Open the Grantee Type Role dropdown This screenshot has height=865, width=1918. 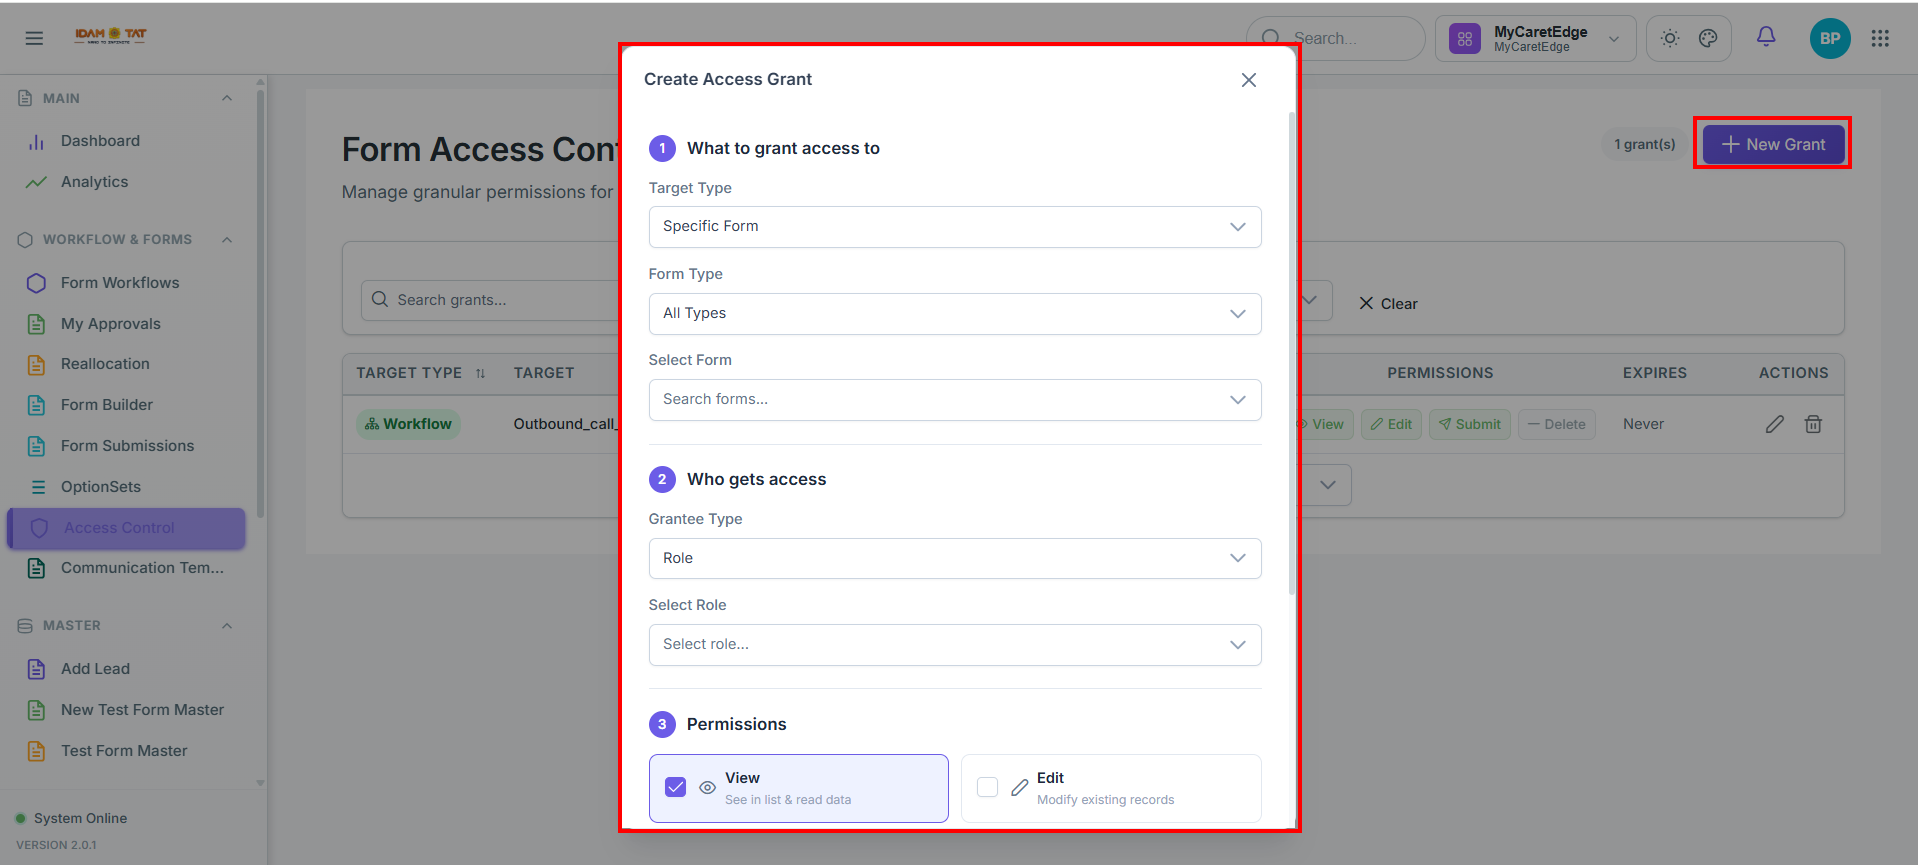pyautogui.click(x=955, y=558)
